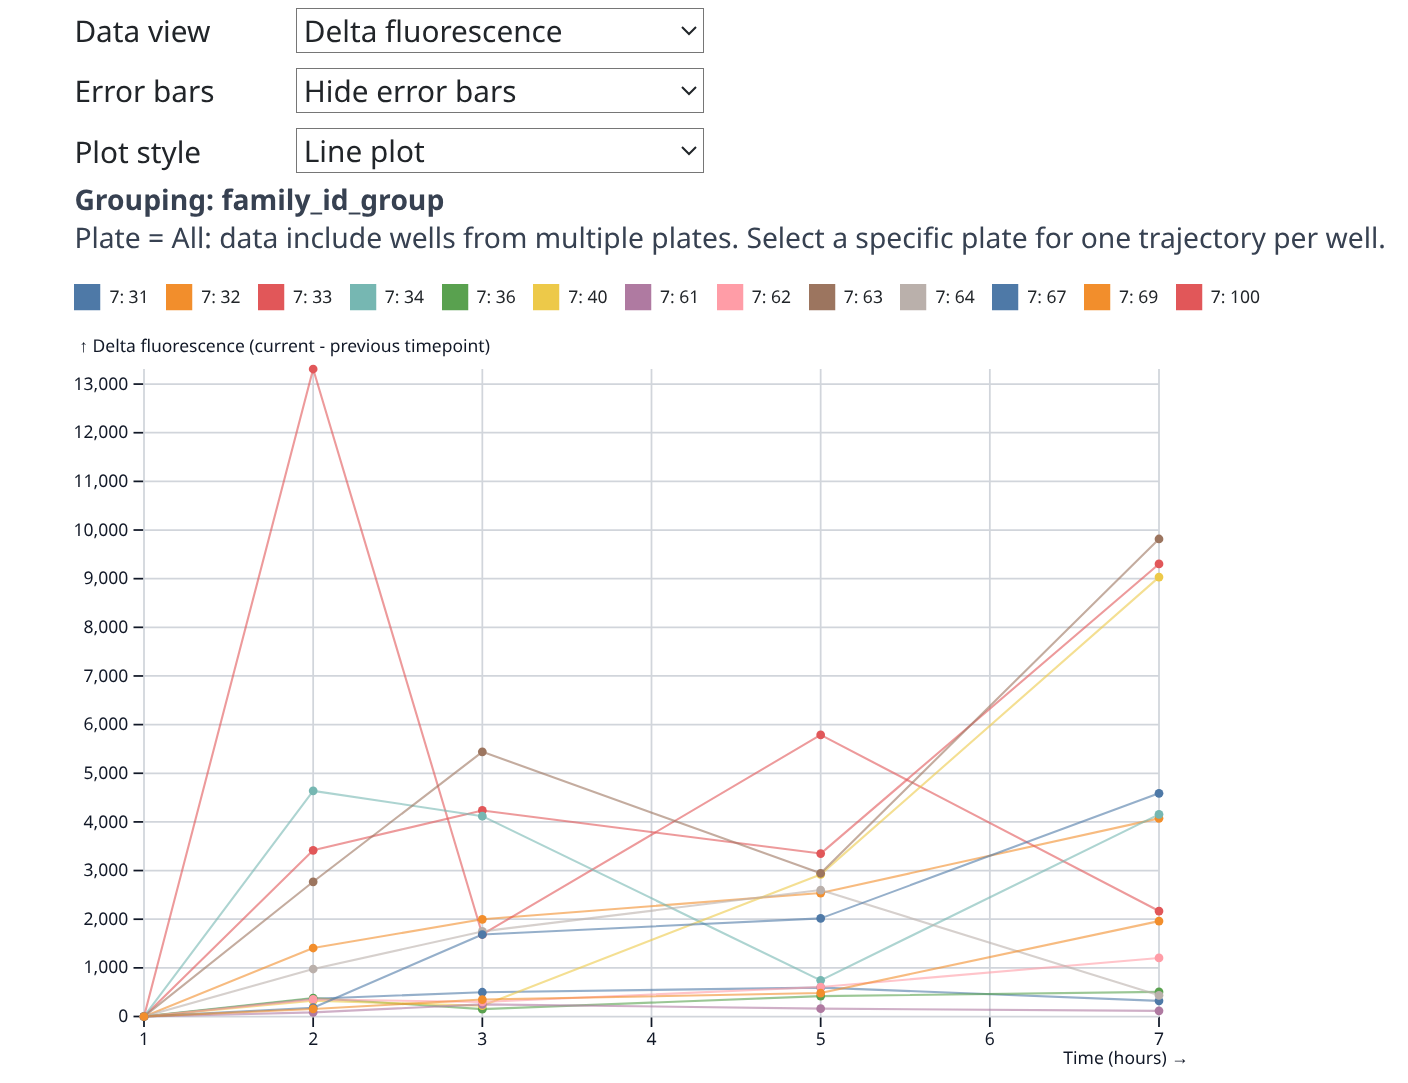Click the red data point at hour 5 peak
The image size is (1408, 1083).
click(x=821, y=735)
